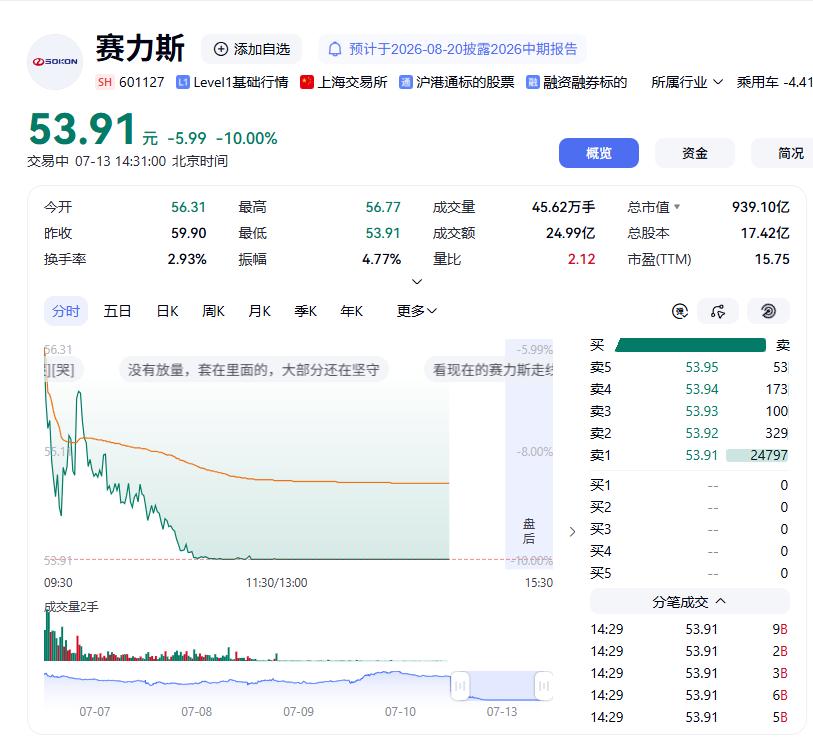The image size is (813, 746).
Task: Click the 成交量2手 volume chart label
Action: tap(71, 607)
